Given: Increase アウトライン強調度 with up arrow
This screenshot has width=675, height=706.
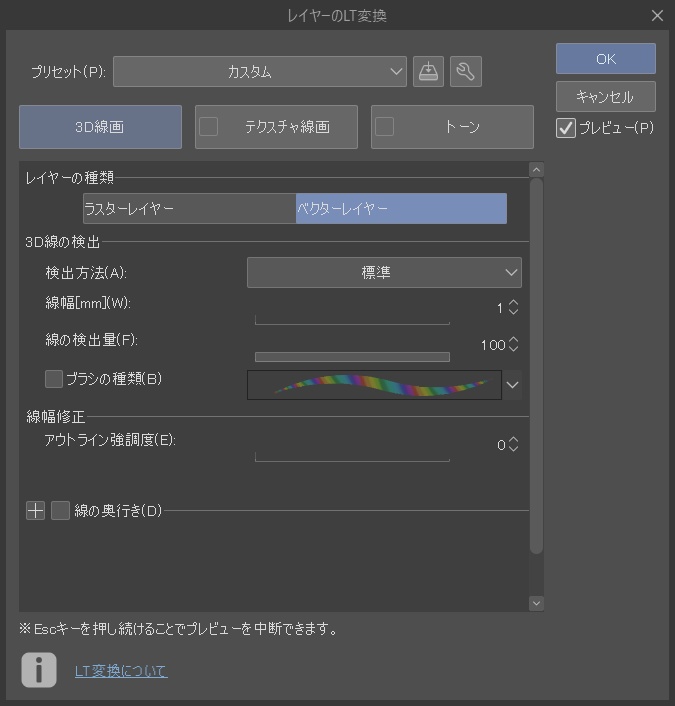Looking at the screenshot, I should [x=513, y=440].
